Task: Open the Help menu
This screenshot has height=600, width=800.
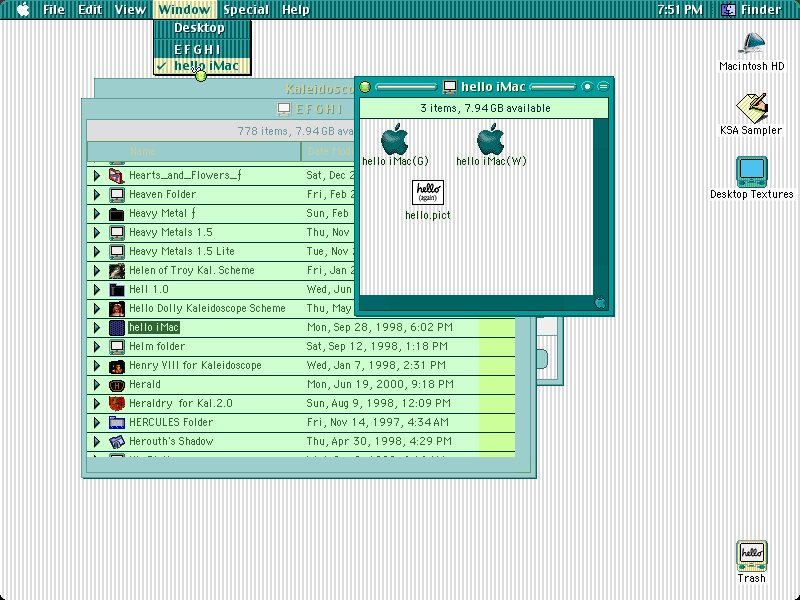Action: [x=295, y=10]
